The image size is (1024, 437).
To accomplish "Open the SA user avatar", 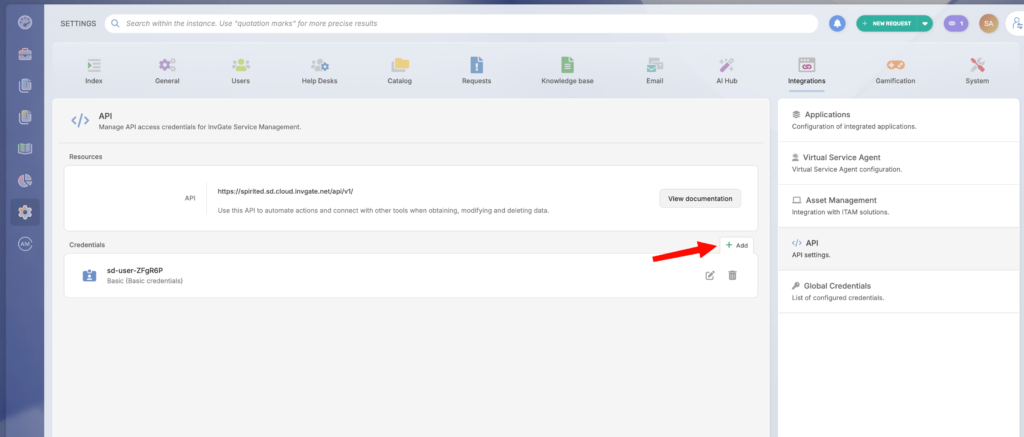I will tap(988, 24).
